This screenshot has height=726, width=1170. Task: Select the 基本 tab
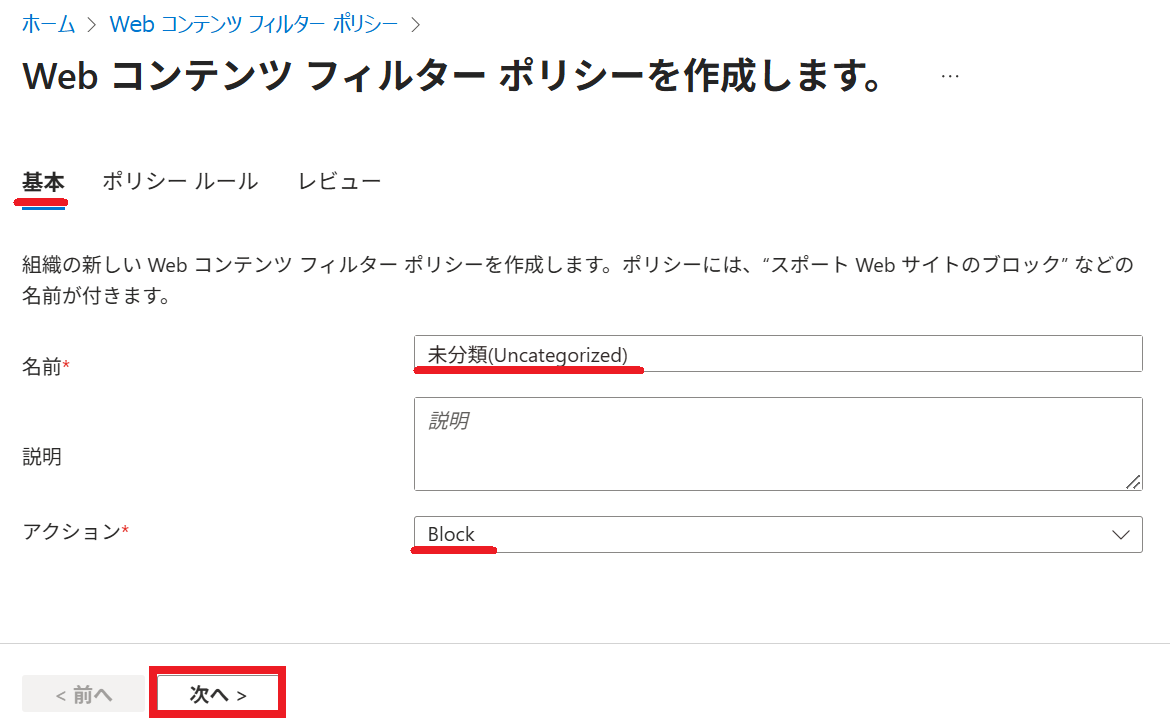pos(43,182)
